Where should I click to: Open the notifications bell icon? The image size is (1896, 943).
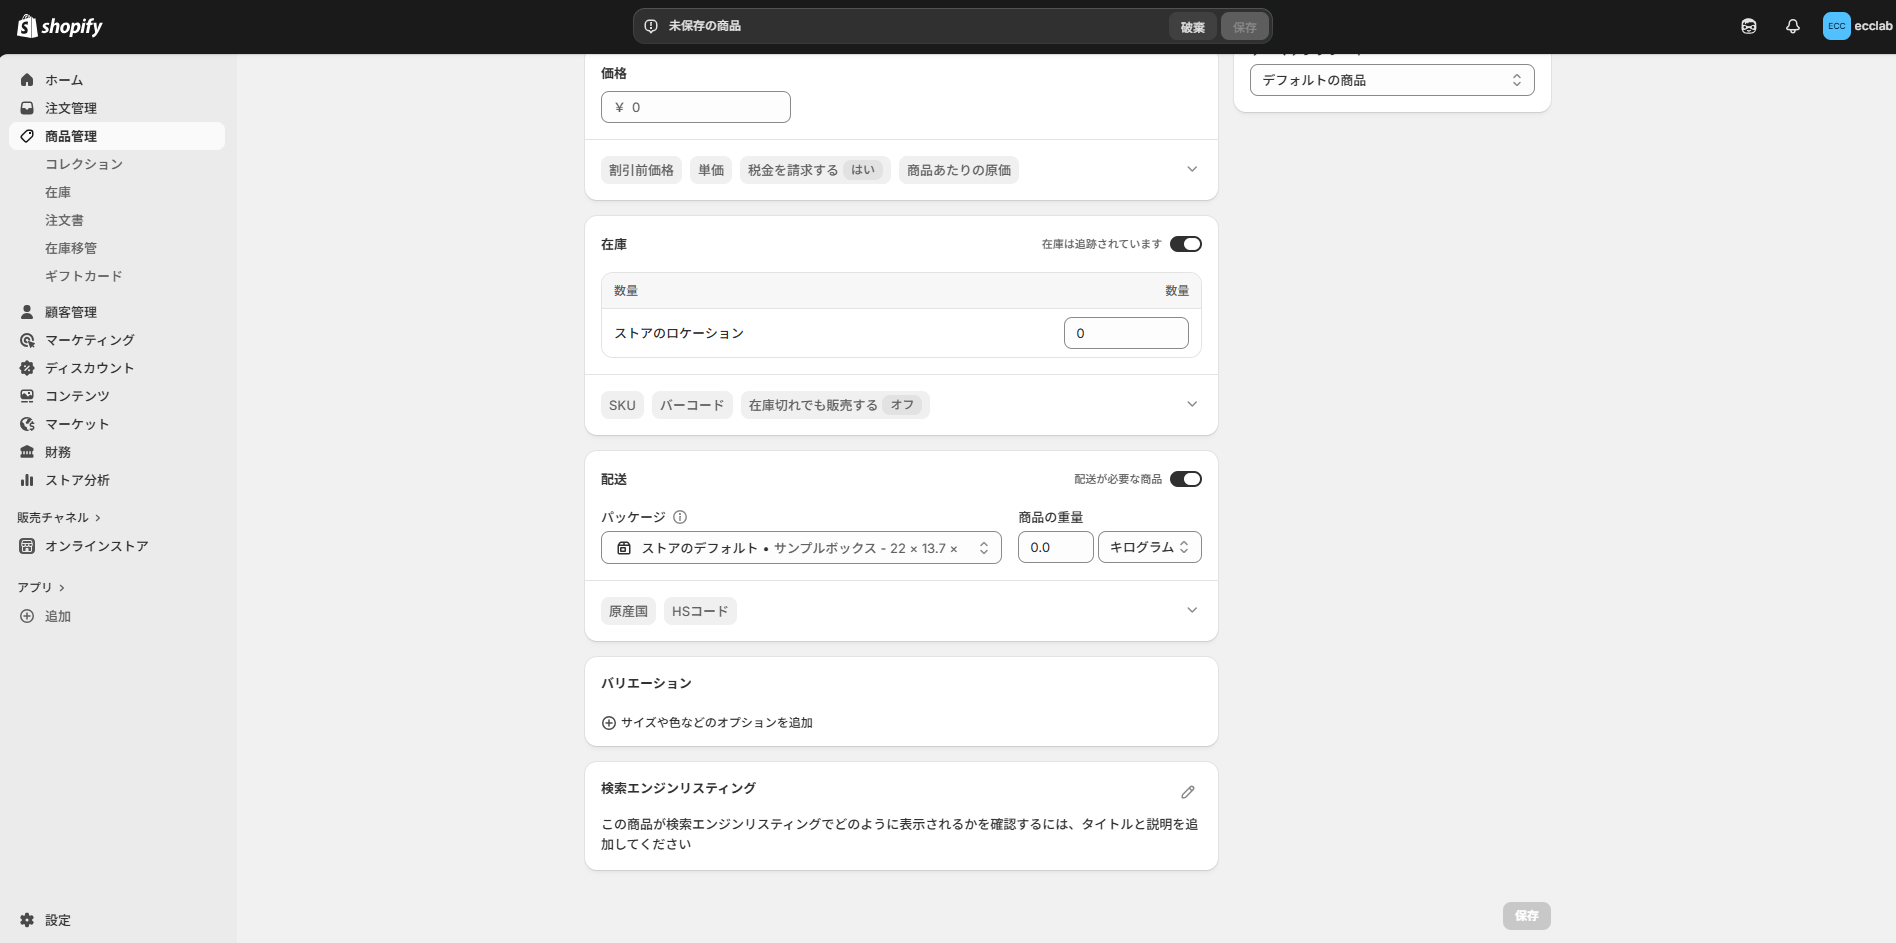coord(1792,27)
